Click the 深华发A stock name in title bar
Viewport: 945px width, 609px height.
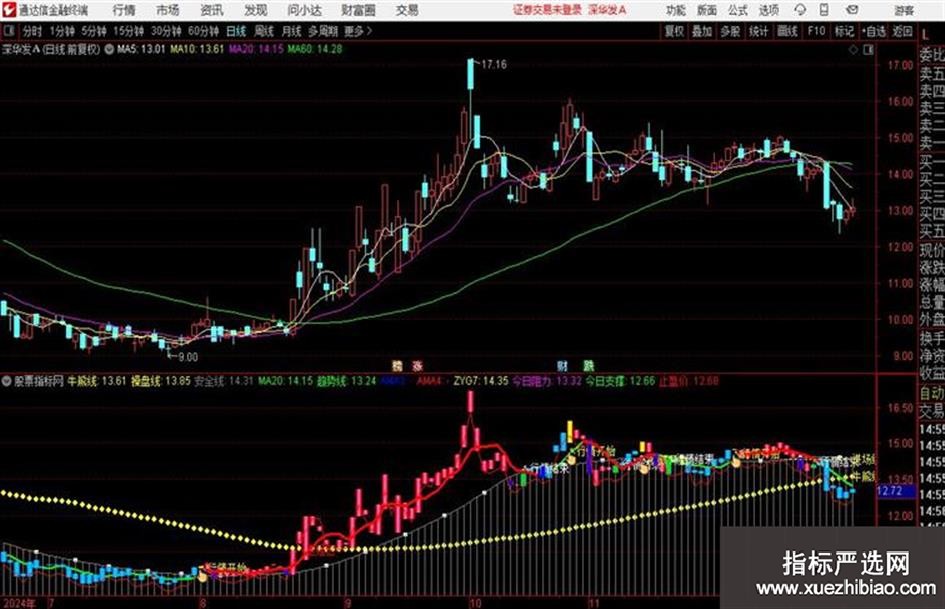(x=606, y=10)
